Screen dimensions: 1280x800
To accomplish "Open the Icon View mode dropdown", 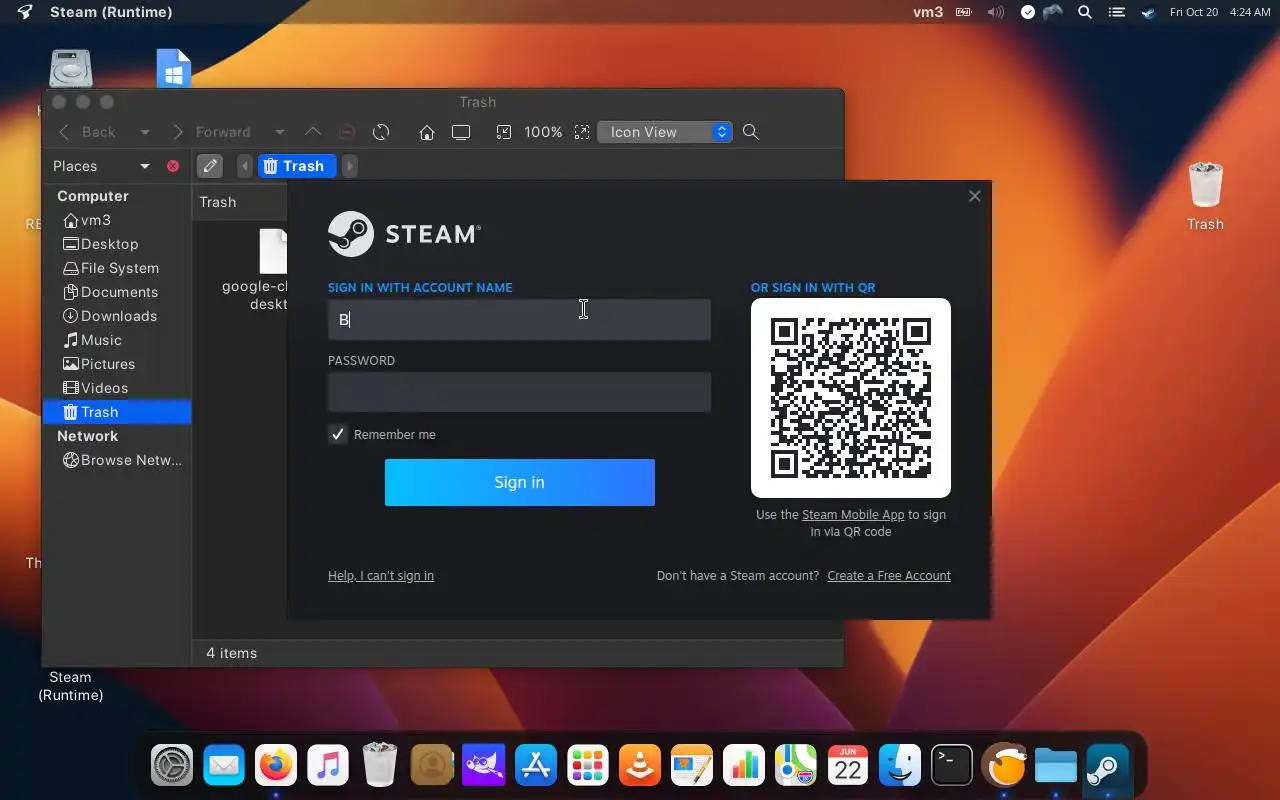I will (665, 132).
